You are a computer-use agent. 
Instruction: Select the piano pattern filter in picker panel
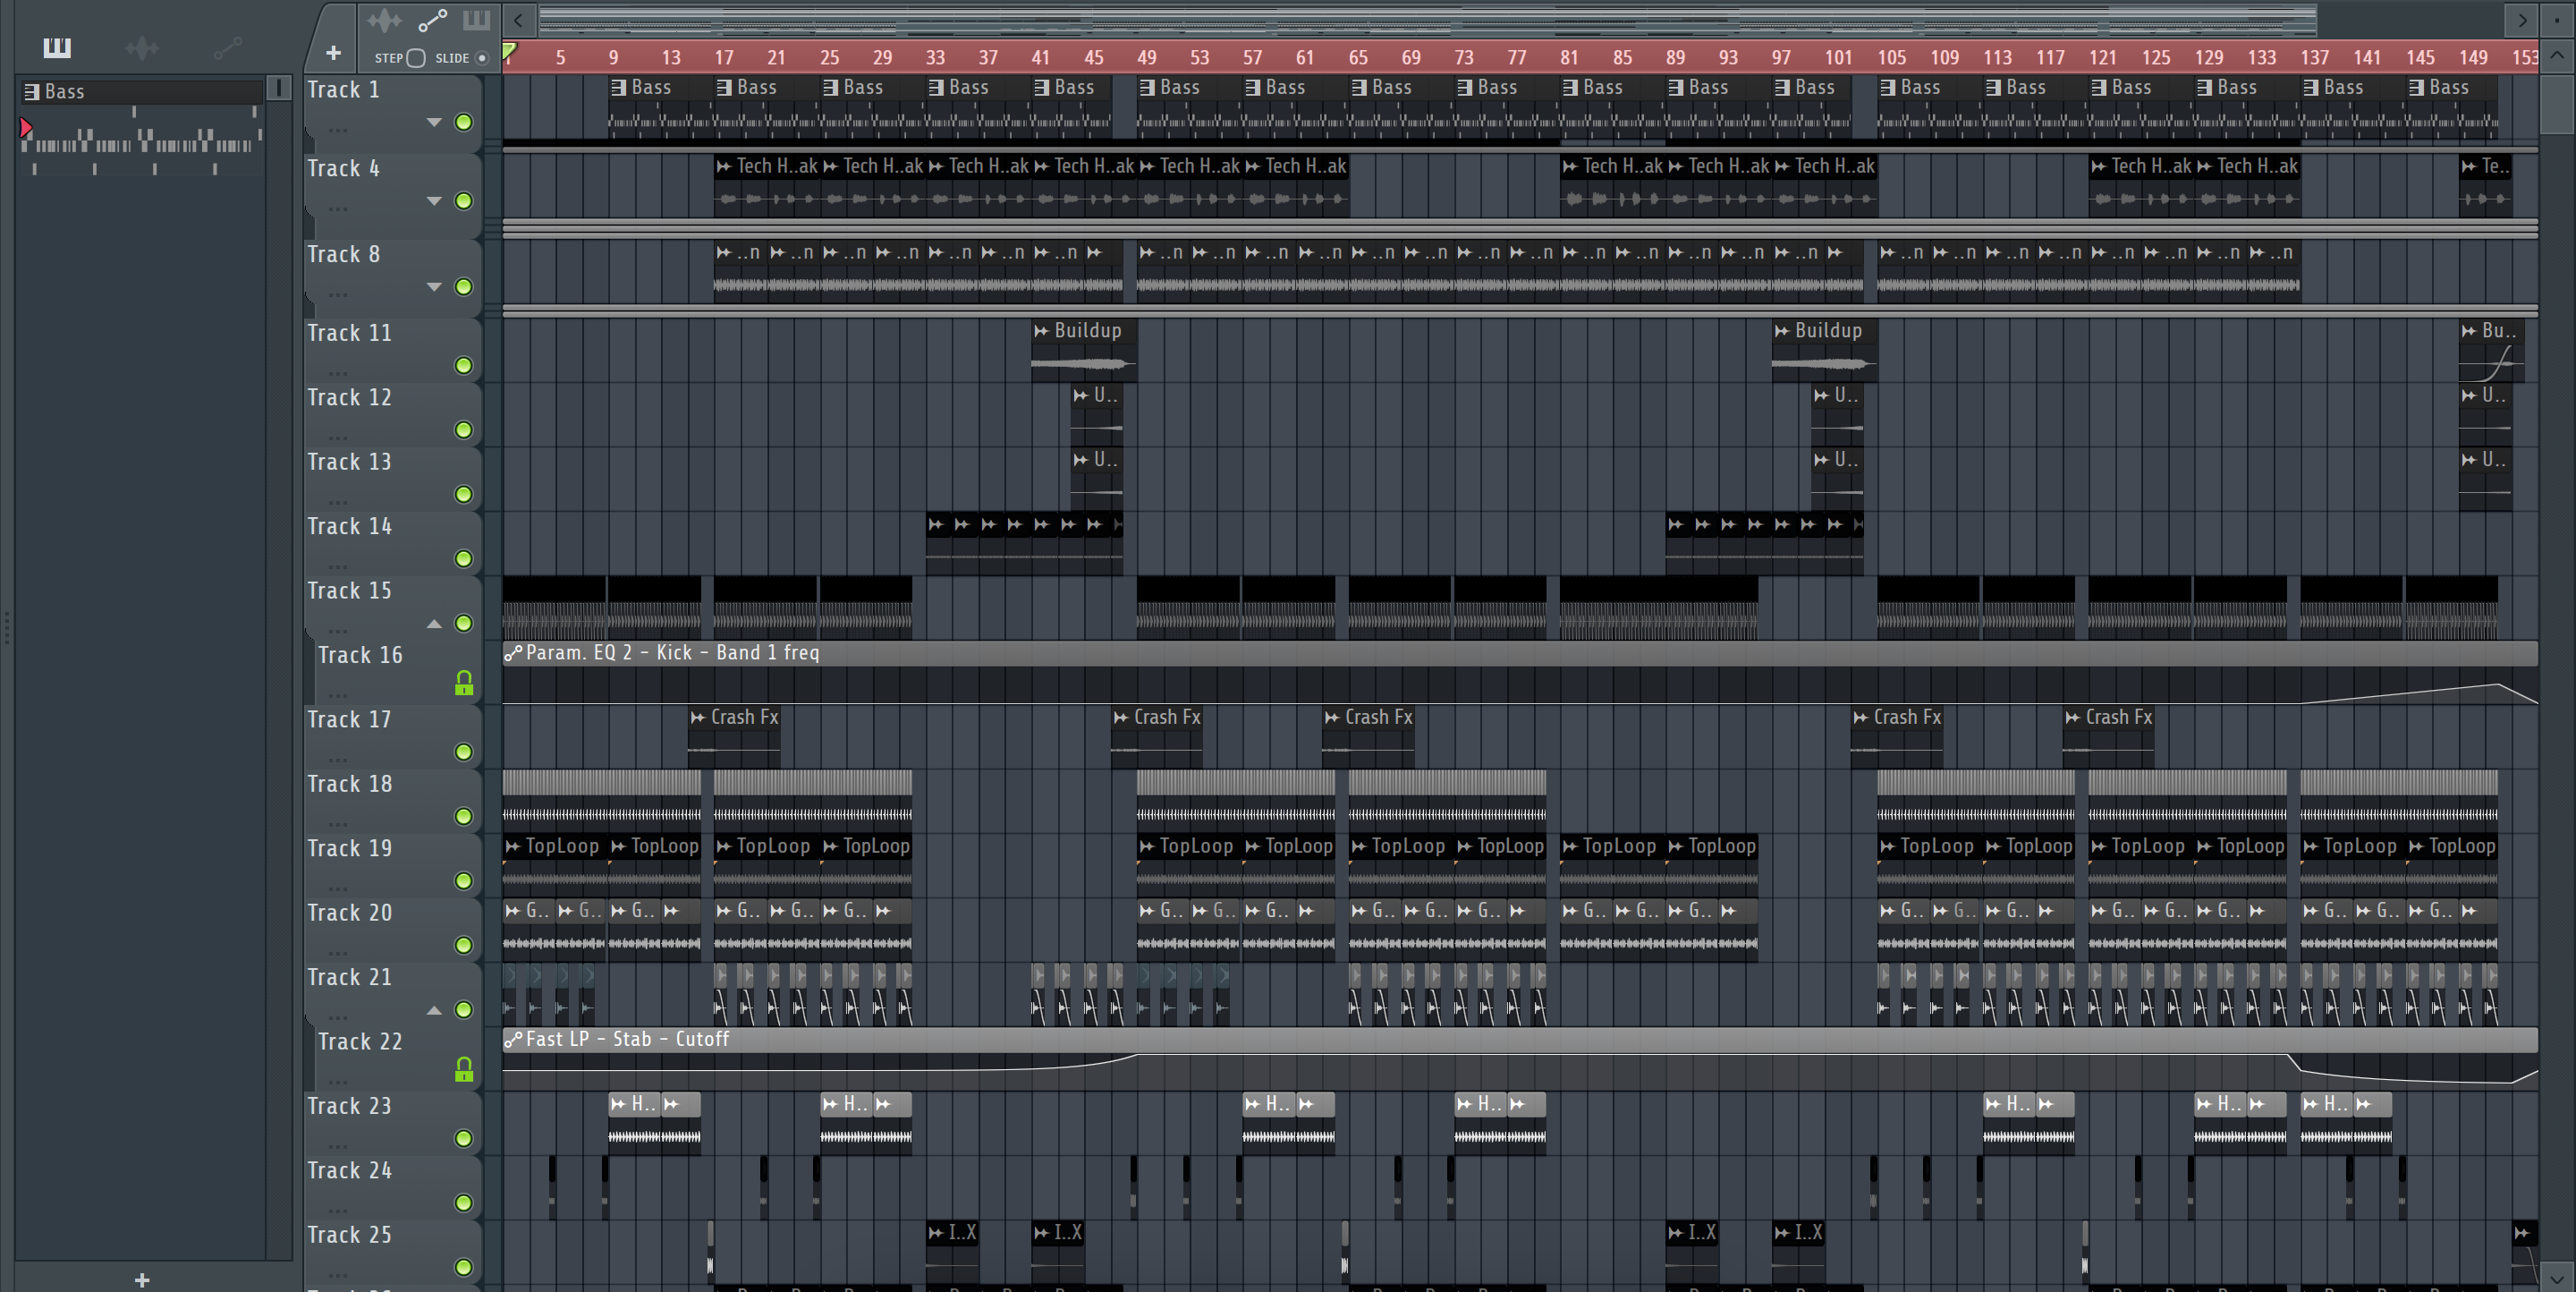tap(57, 47)
